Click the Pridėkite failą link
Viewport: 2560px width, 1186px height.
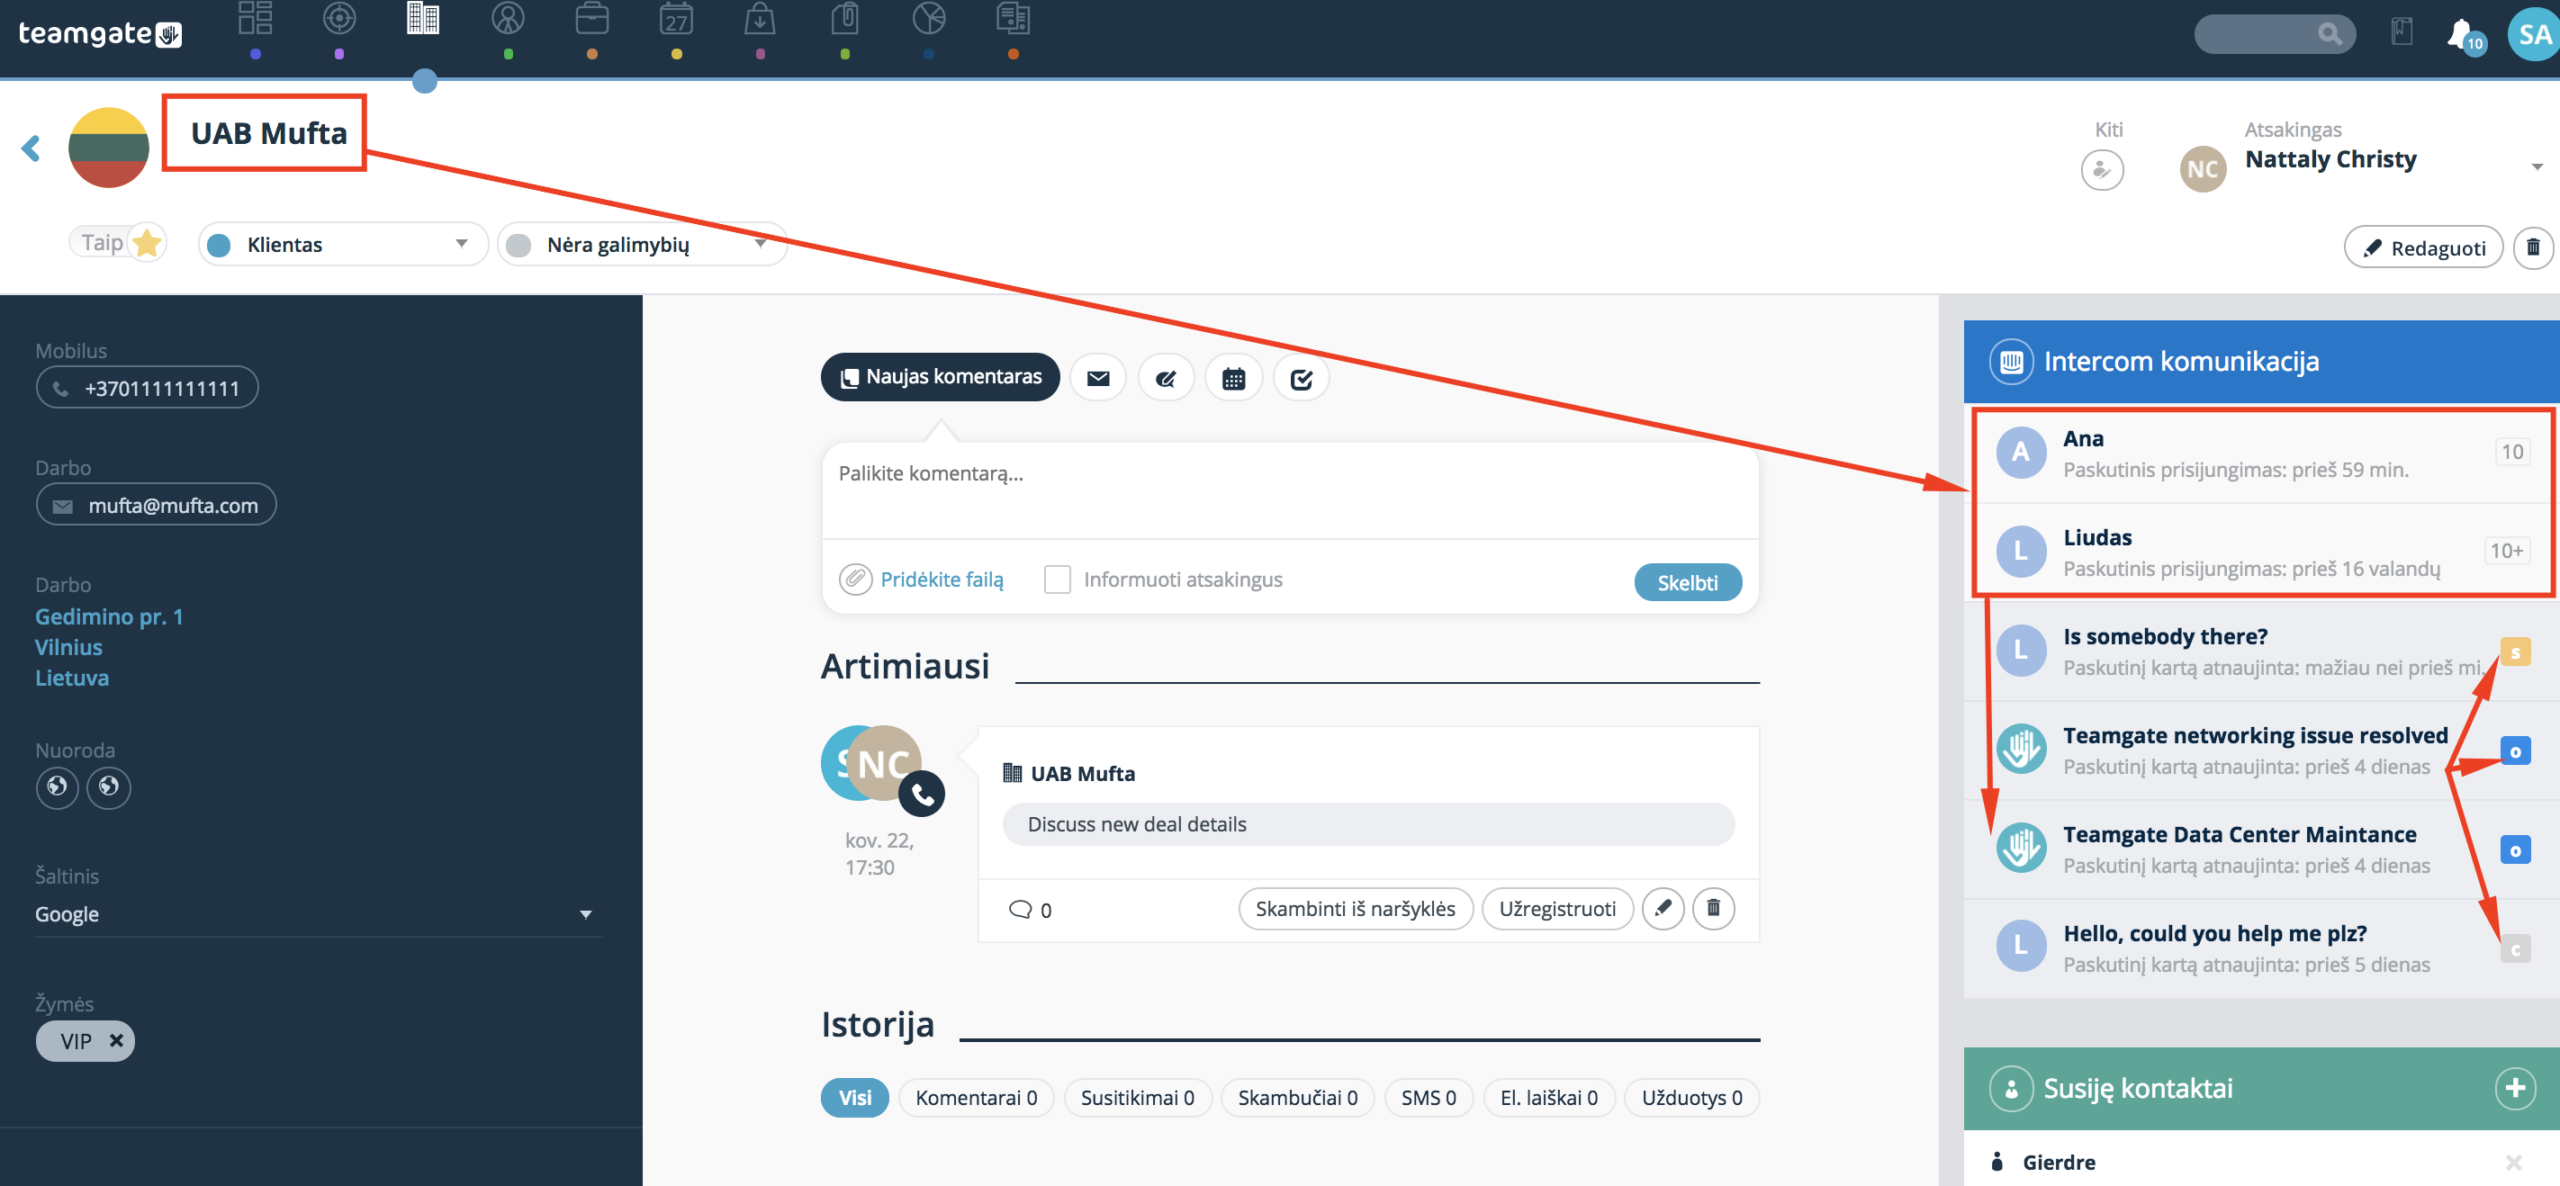point(941,579)
